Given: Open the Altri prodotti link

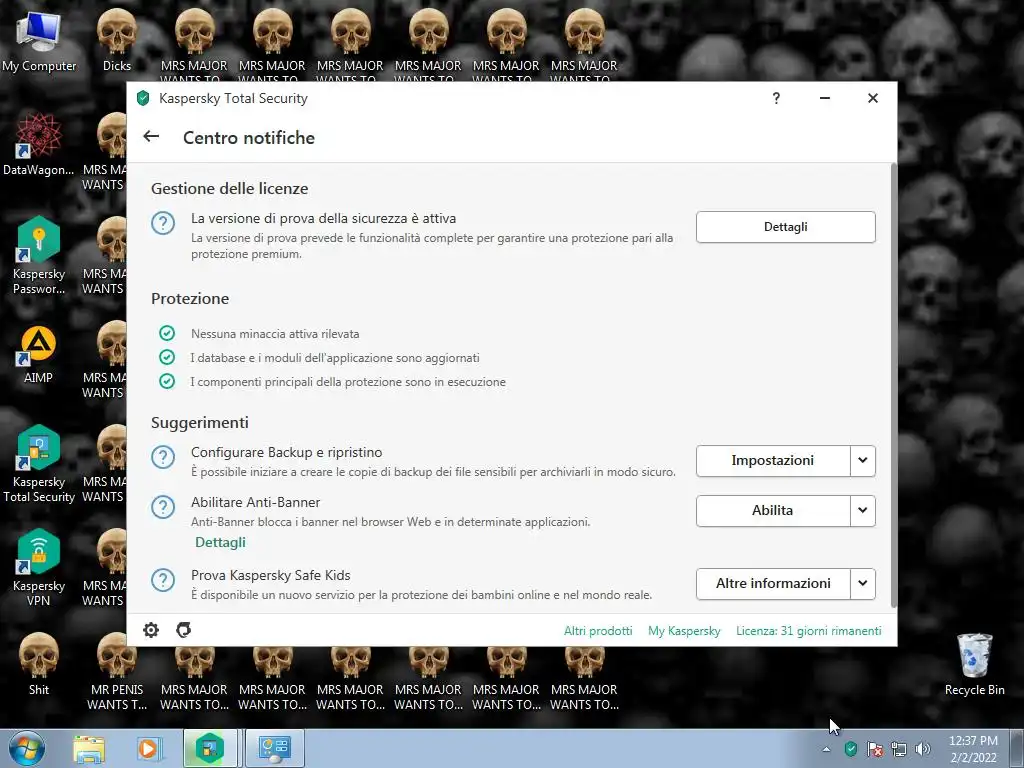Looking at the screenshot, I should pos(598,631).
